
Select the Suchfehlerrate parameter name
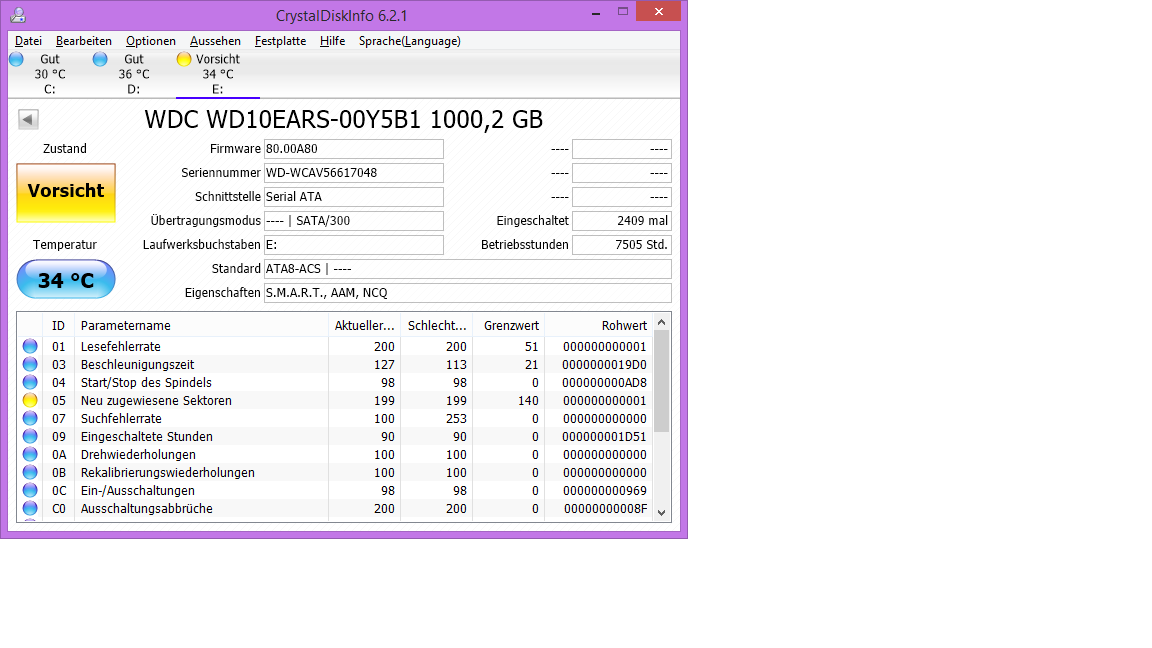point(121,419)
